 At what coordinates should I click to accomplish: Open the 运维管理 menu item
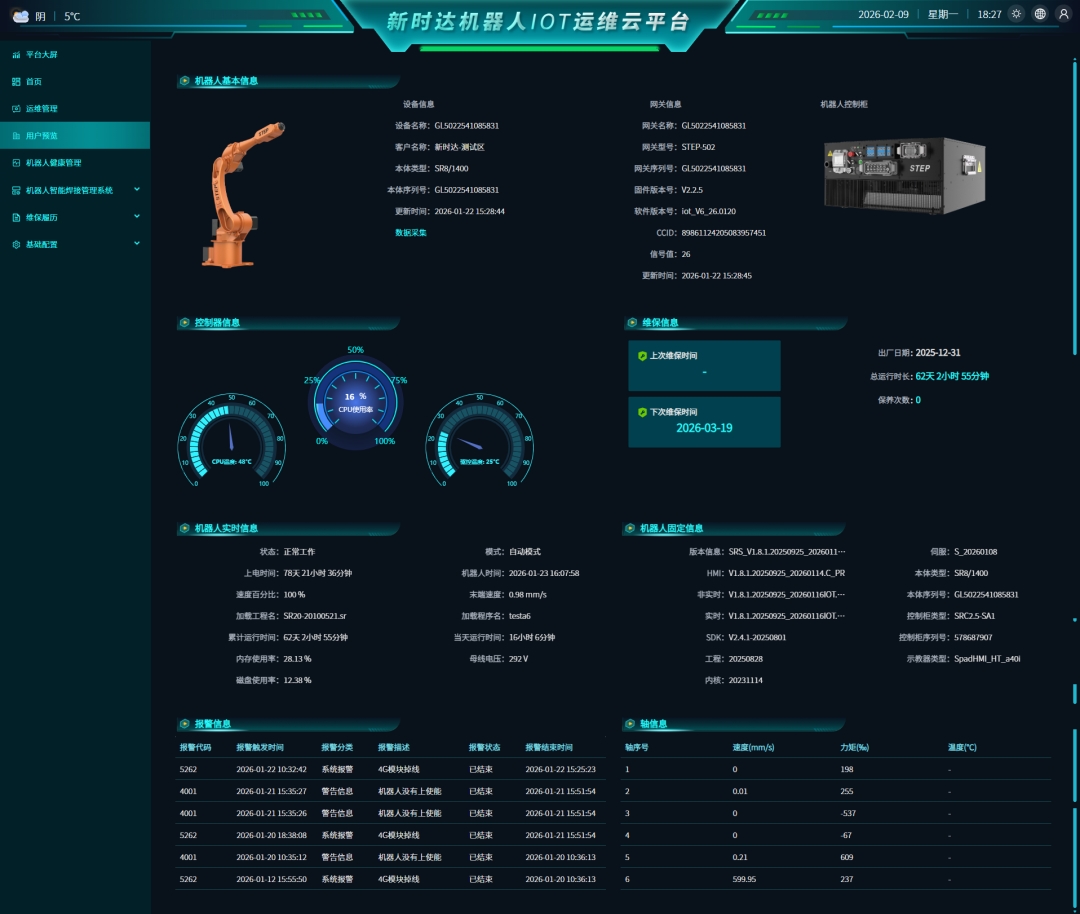pos(75,109)
